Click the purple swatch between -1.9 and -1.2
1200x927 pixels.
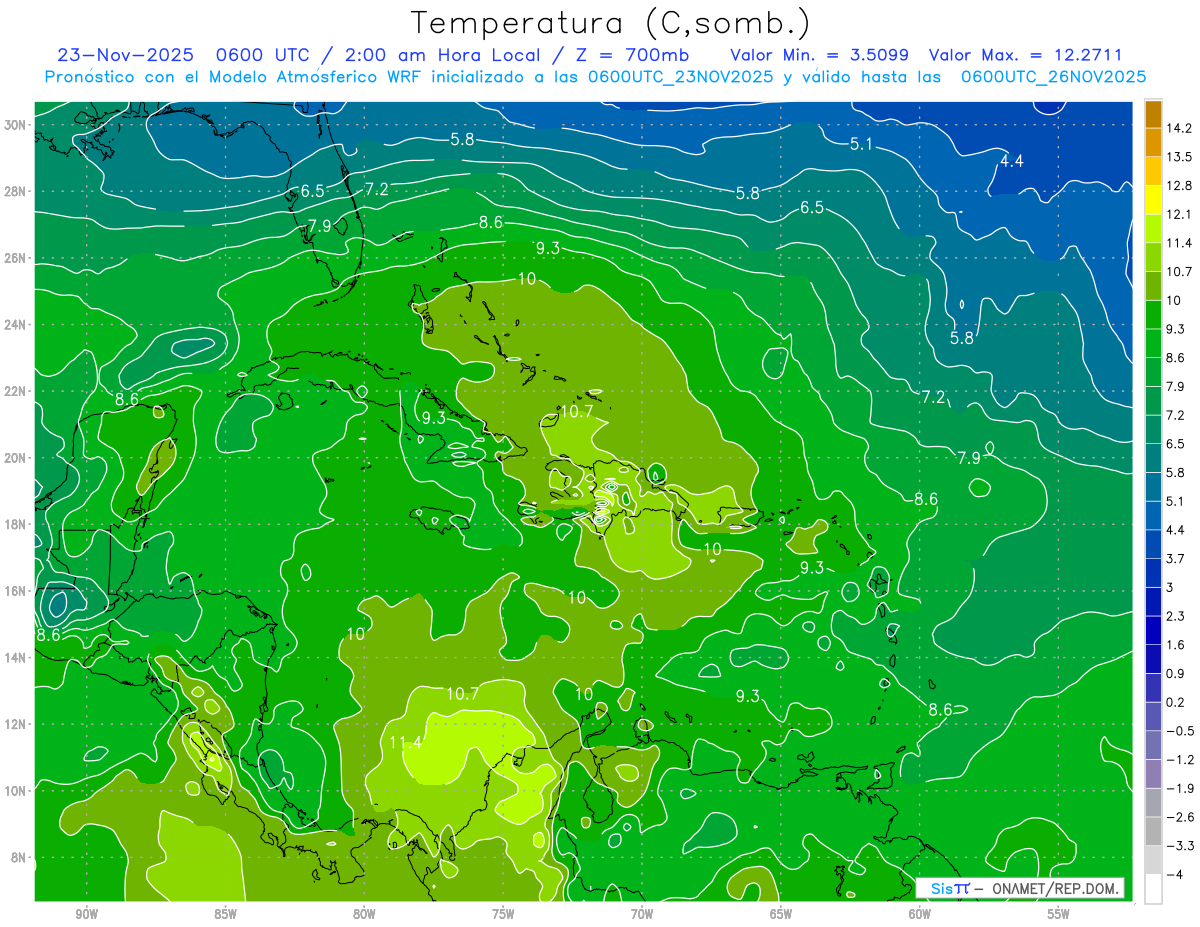click(1153, 773)
